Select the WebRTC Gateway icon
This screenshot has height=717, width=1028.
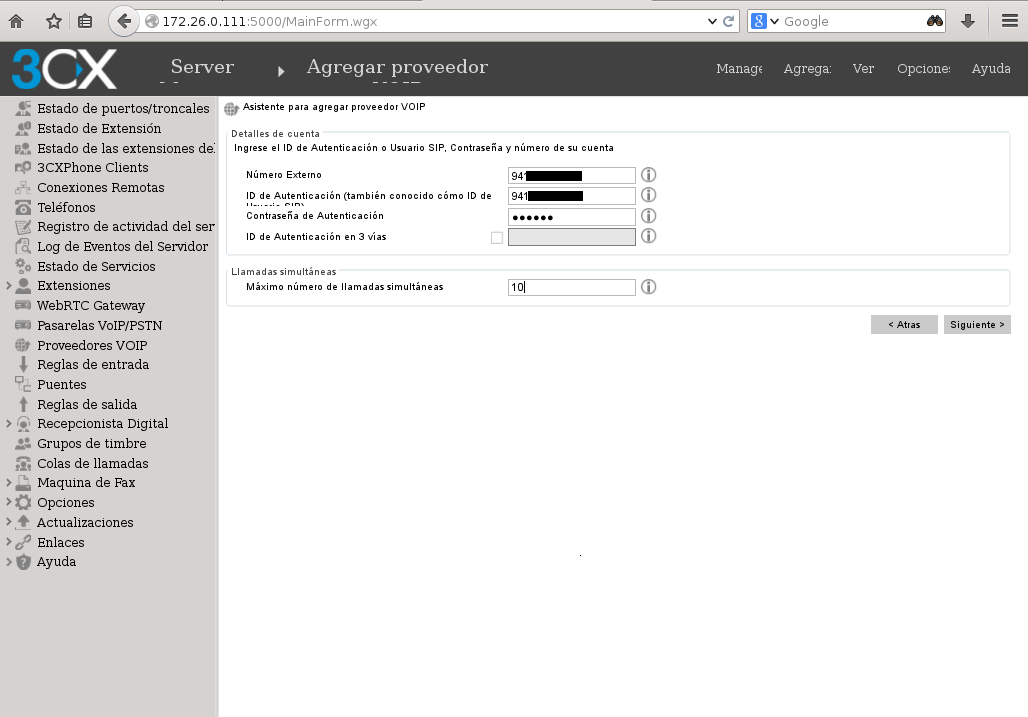pyautogui.click(x=24, y=305)
